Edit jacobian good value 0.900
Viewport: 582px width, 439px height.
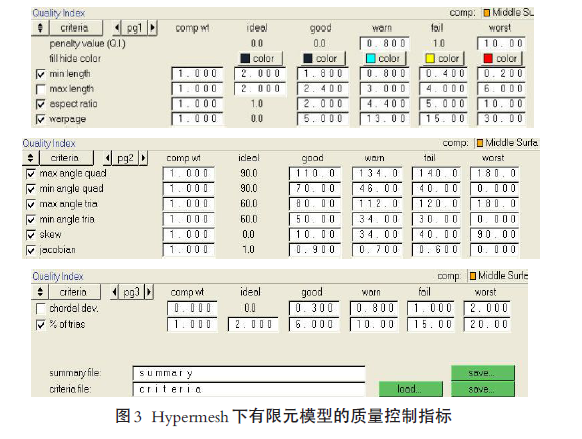point(315,249)
